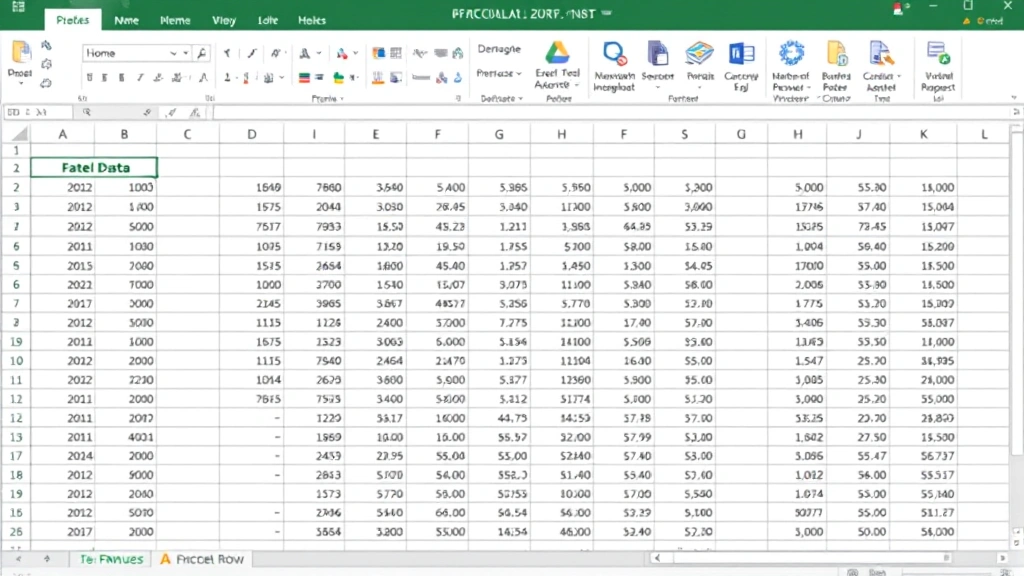Click the gear-shaped Macro Power icon
Screen dimensions: 1024x576
[790, 52]
